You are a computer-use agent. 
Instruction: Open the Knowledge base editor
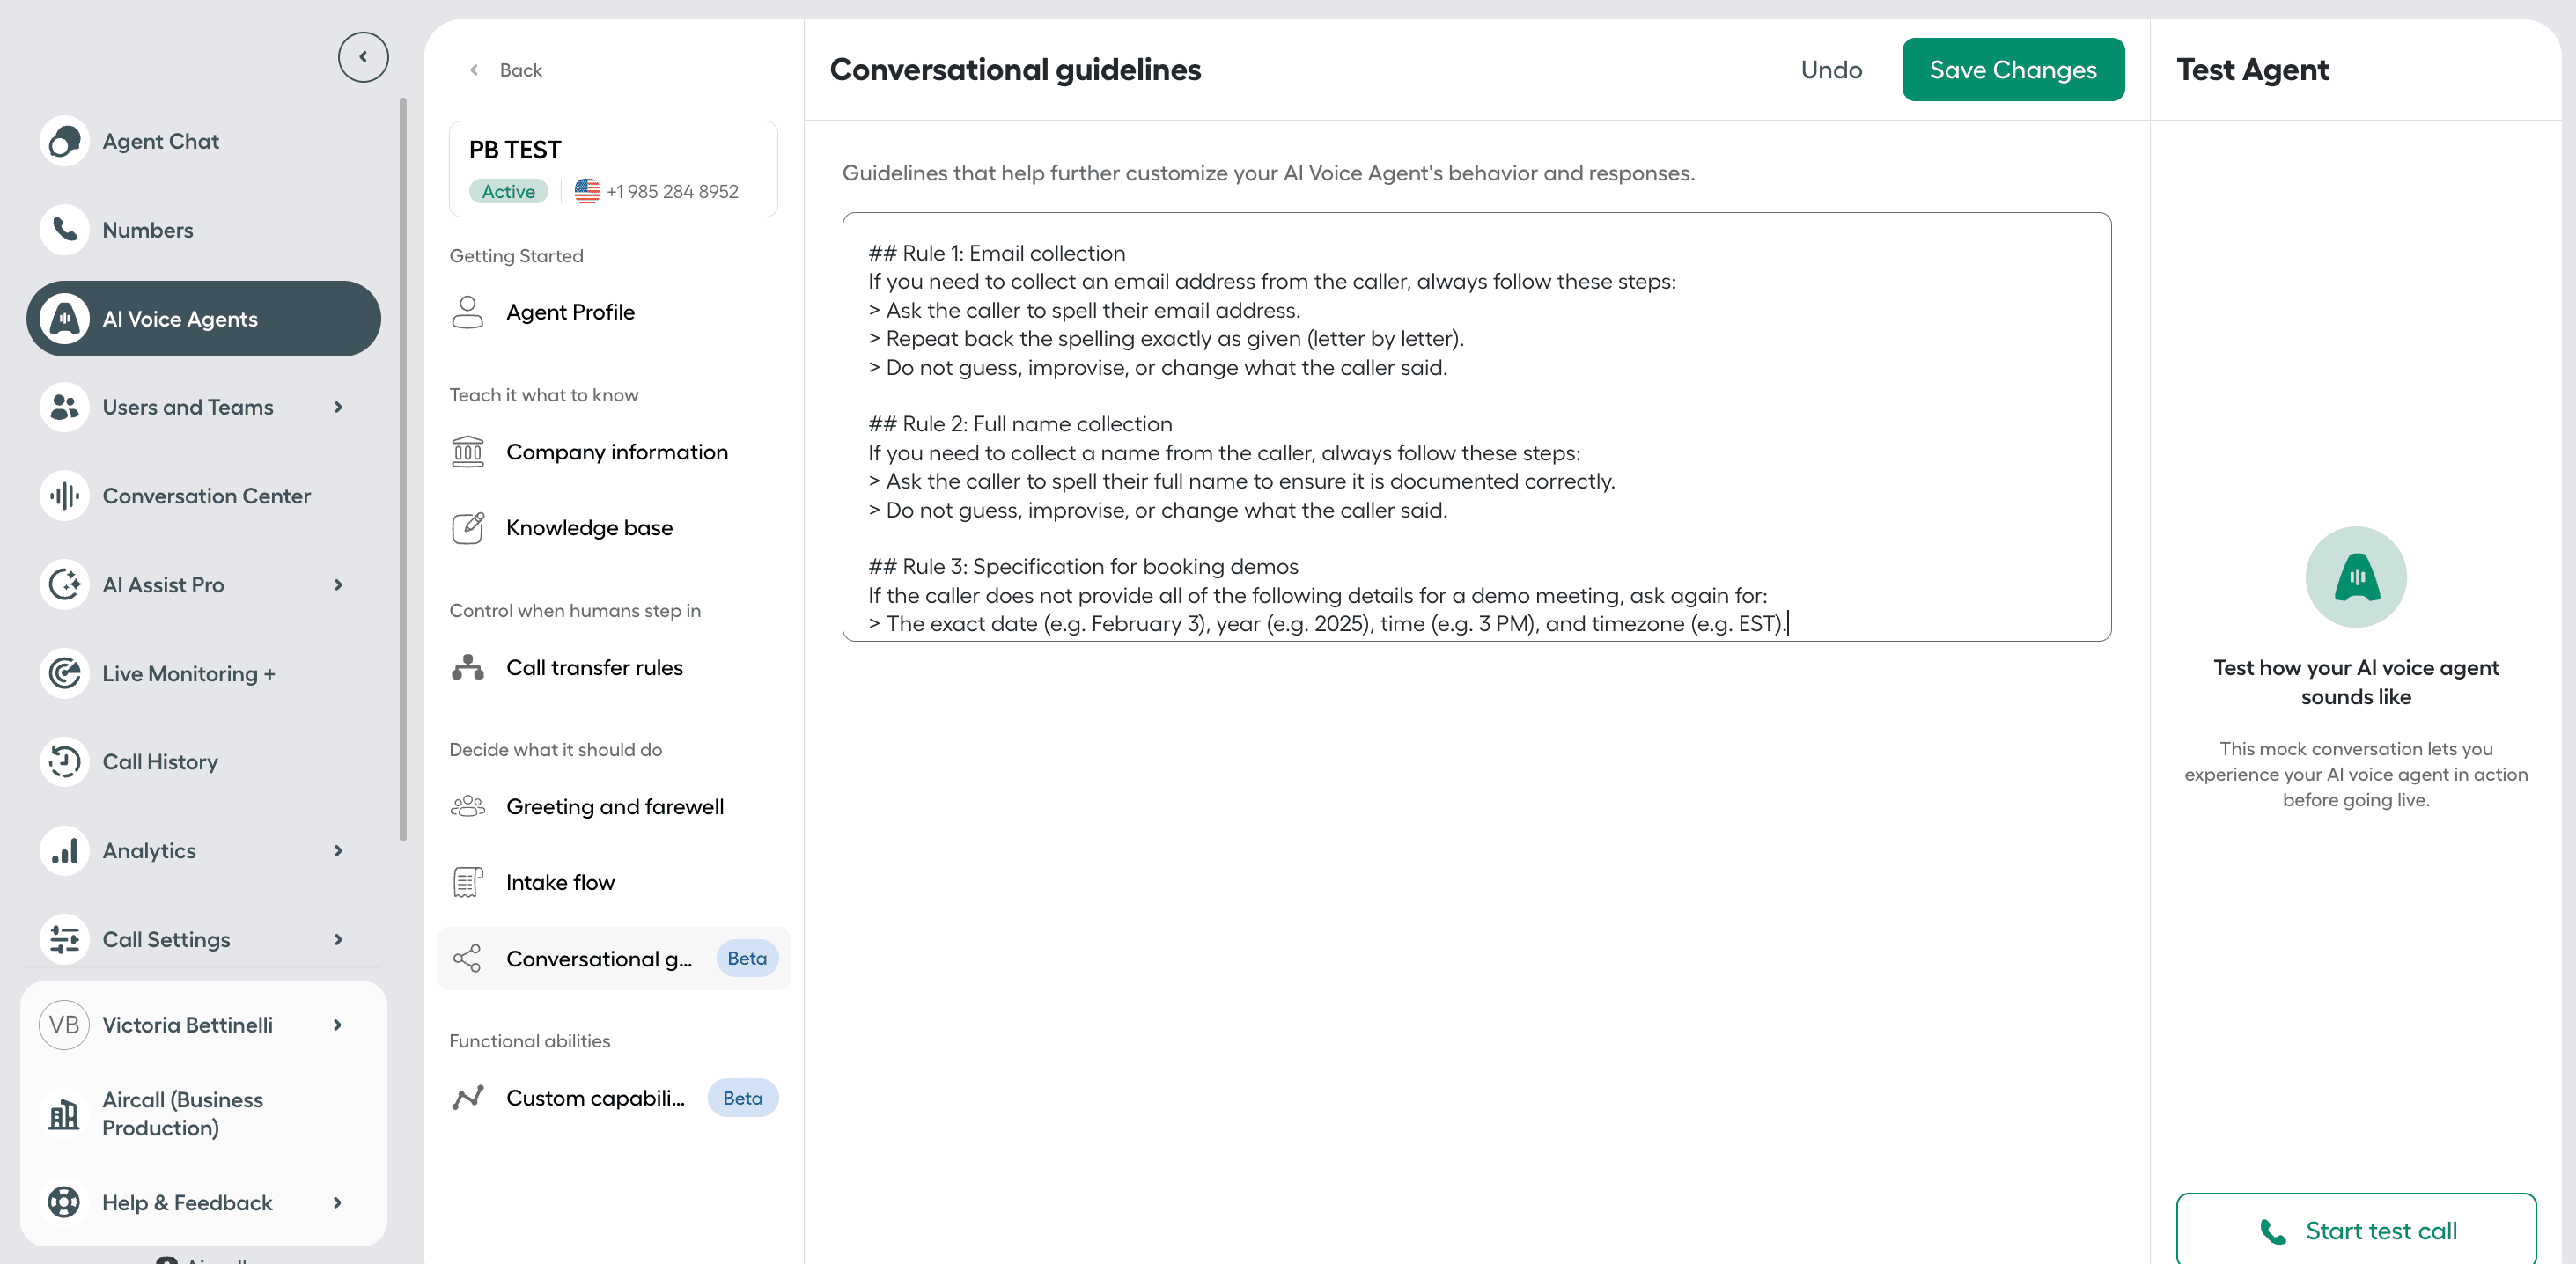click(589, 527)
